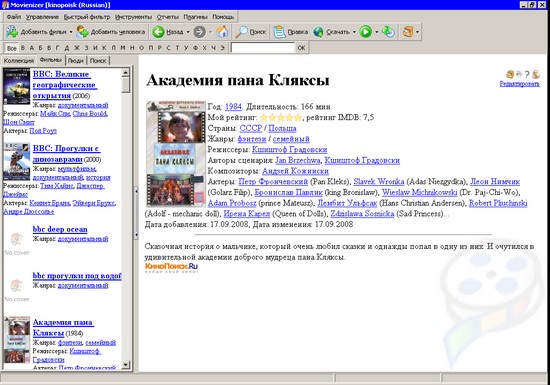Expand the export box icon dropdown arrow
This screenshot has height=385, width=550.
417,32
